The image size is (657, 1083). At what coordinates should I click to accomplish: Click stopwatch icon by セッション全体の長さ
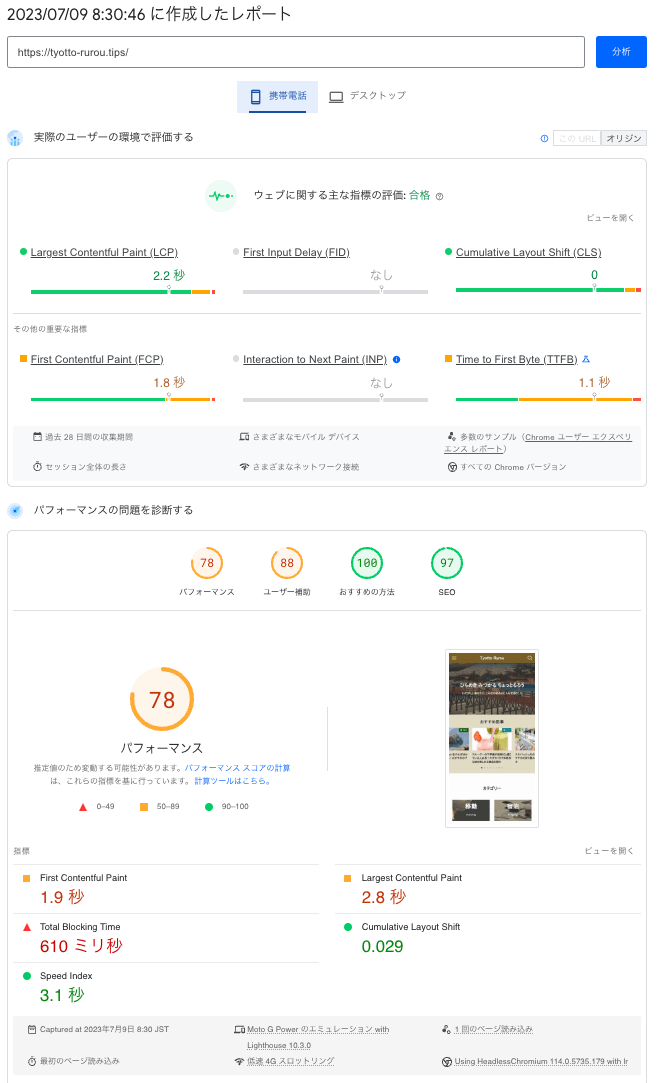(37, 467)
